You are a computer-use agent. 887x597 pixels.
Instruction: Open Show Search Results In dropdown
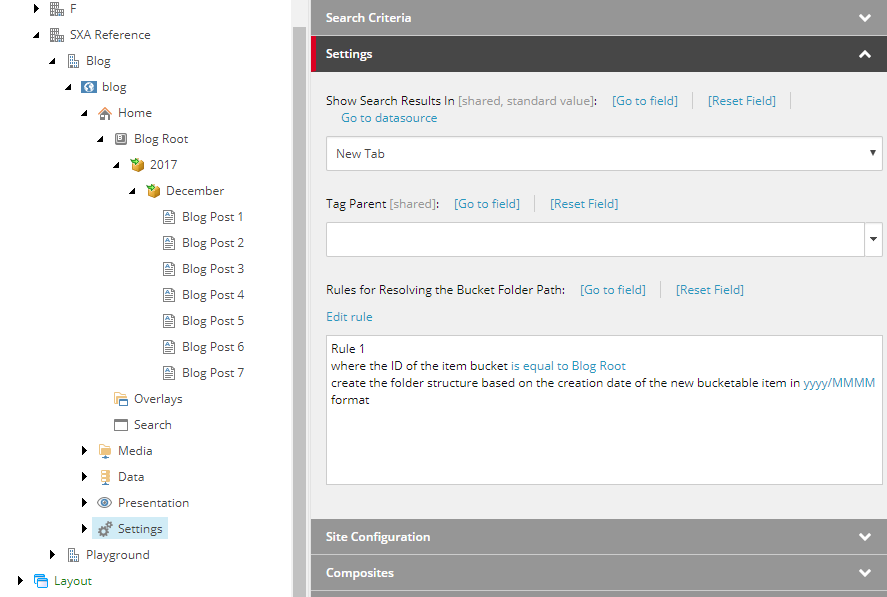(604, 153)
